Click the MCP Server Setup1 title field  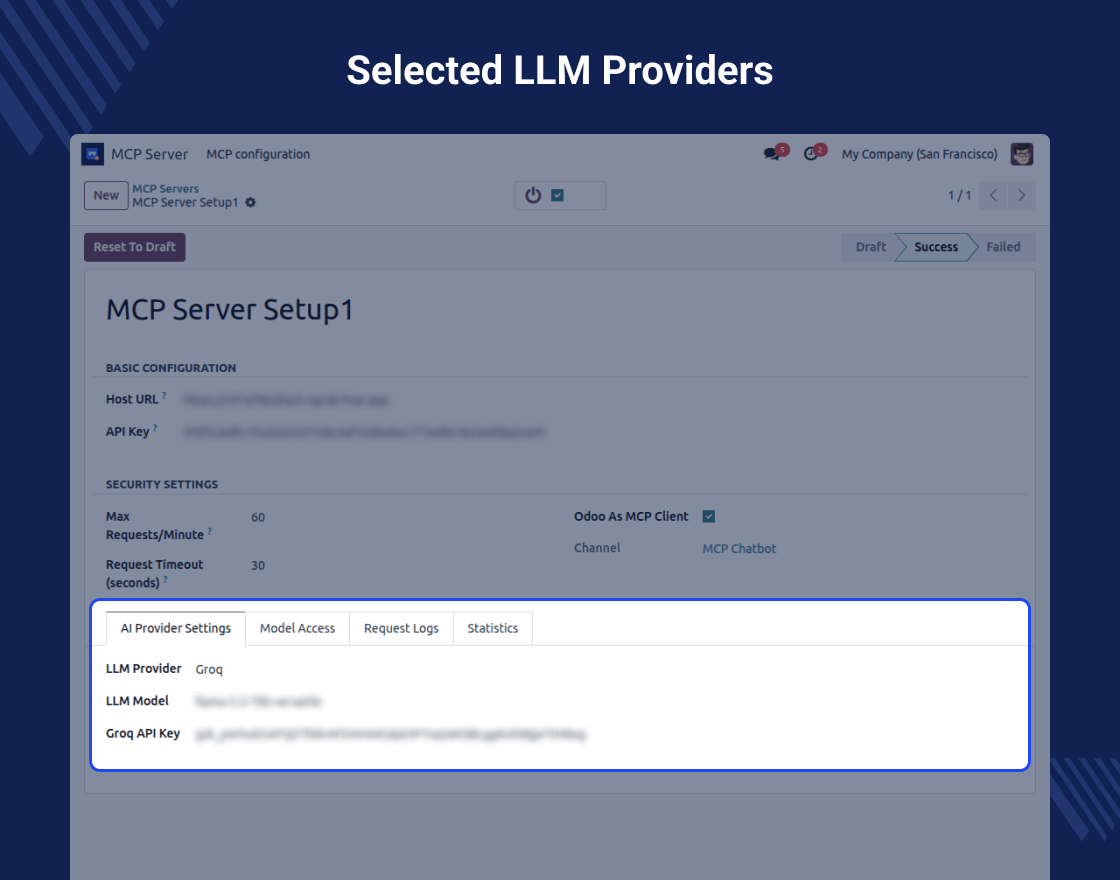(229, 310)
